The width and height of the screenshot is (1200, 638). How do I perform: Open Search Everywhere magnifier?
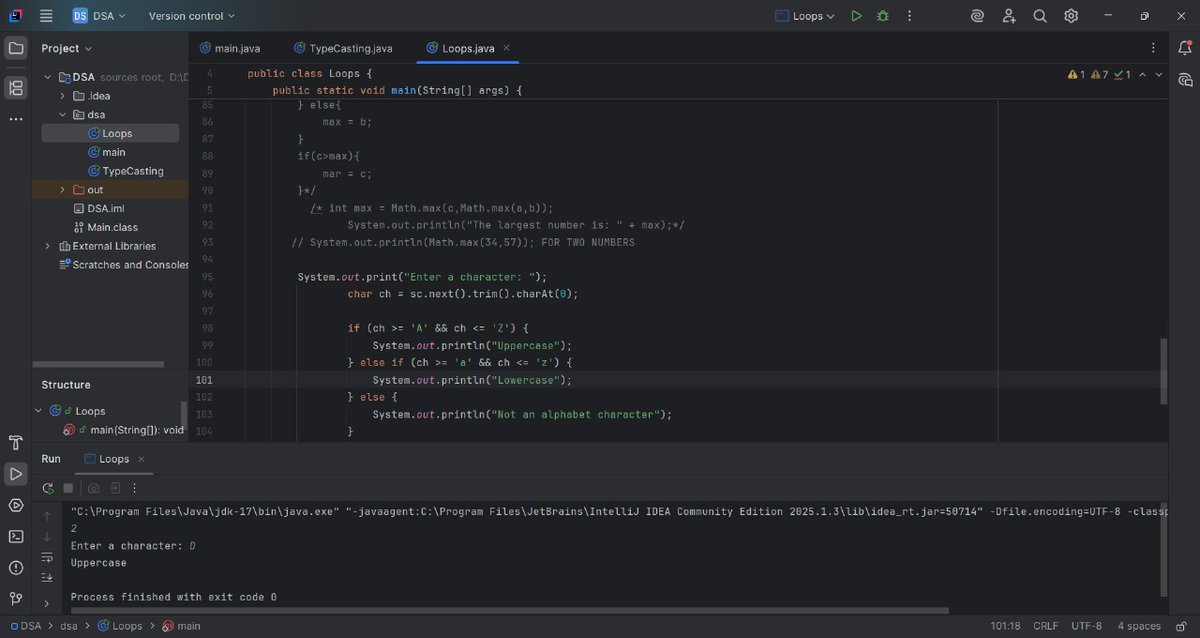click(x=1040, y=16)
